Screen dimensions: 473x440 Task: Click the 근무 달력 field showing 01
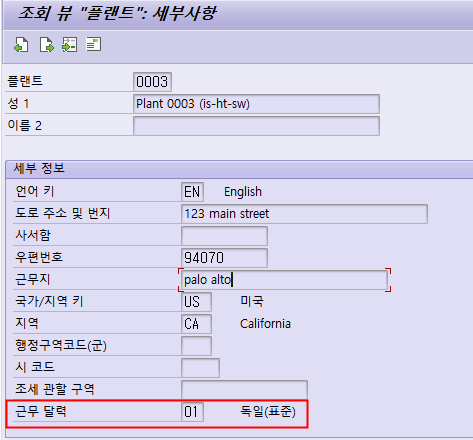[x=192, y=412]
